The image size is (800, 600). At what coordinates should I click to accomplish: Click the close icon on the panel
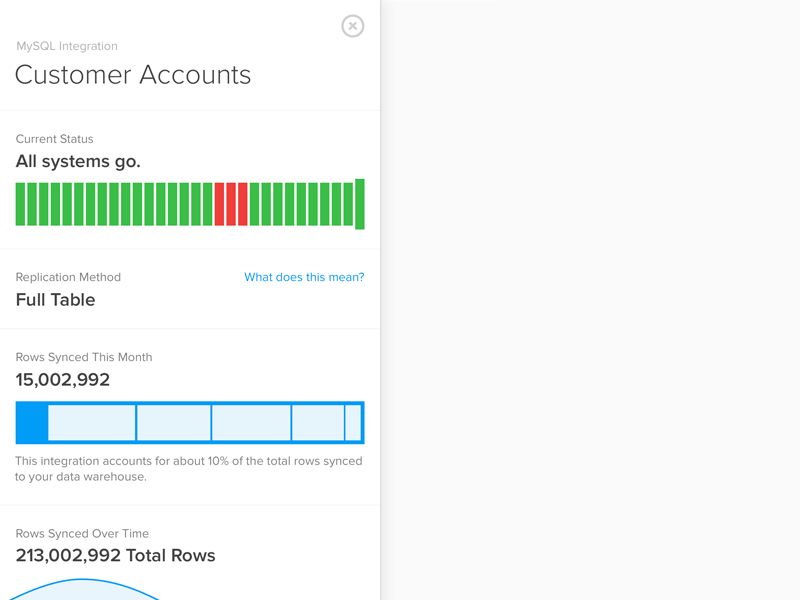352,26
